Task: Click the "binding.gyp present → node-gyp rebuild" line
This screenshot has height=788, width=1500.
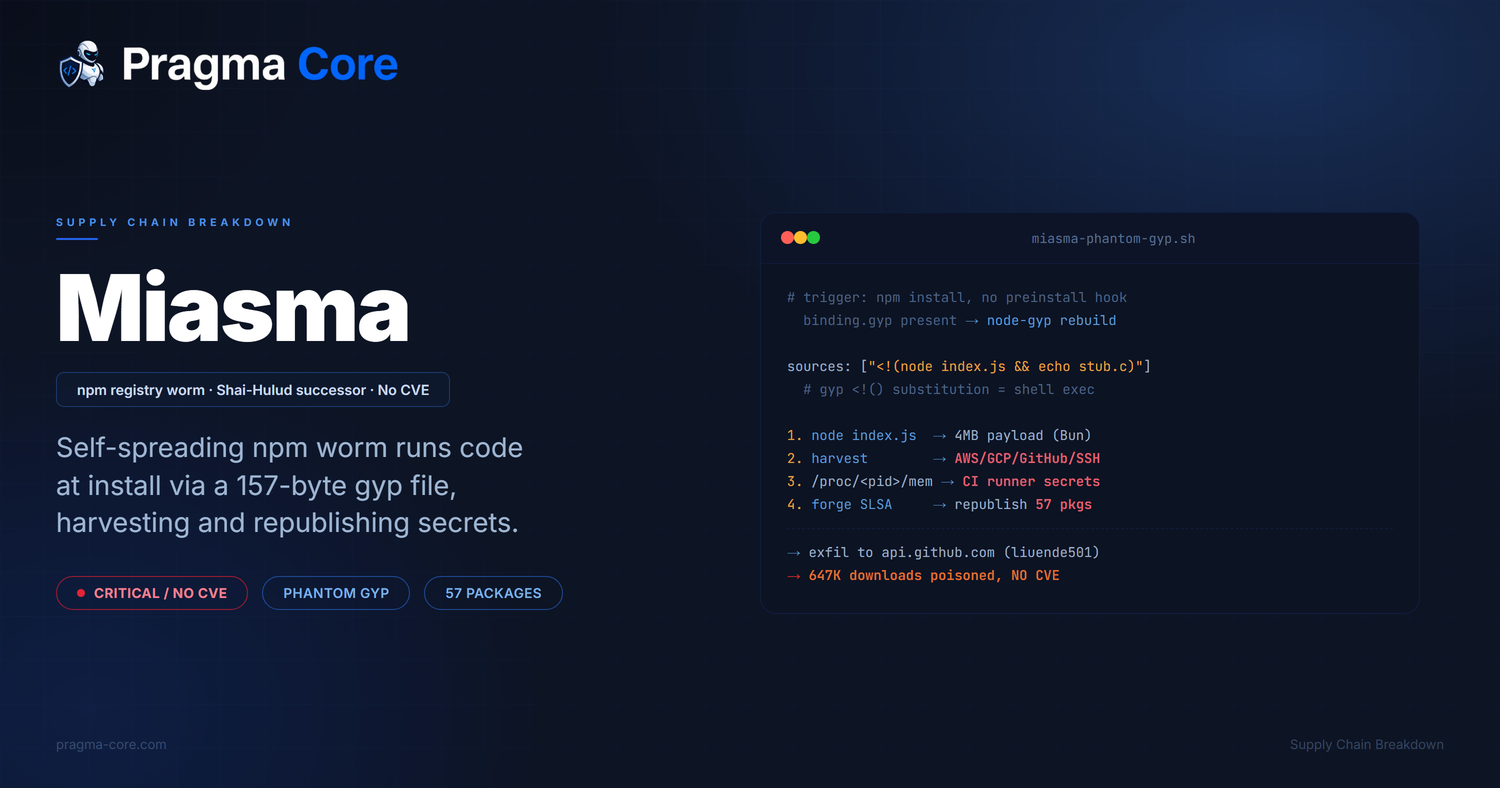Action: tap(959, 320)
